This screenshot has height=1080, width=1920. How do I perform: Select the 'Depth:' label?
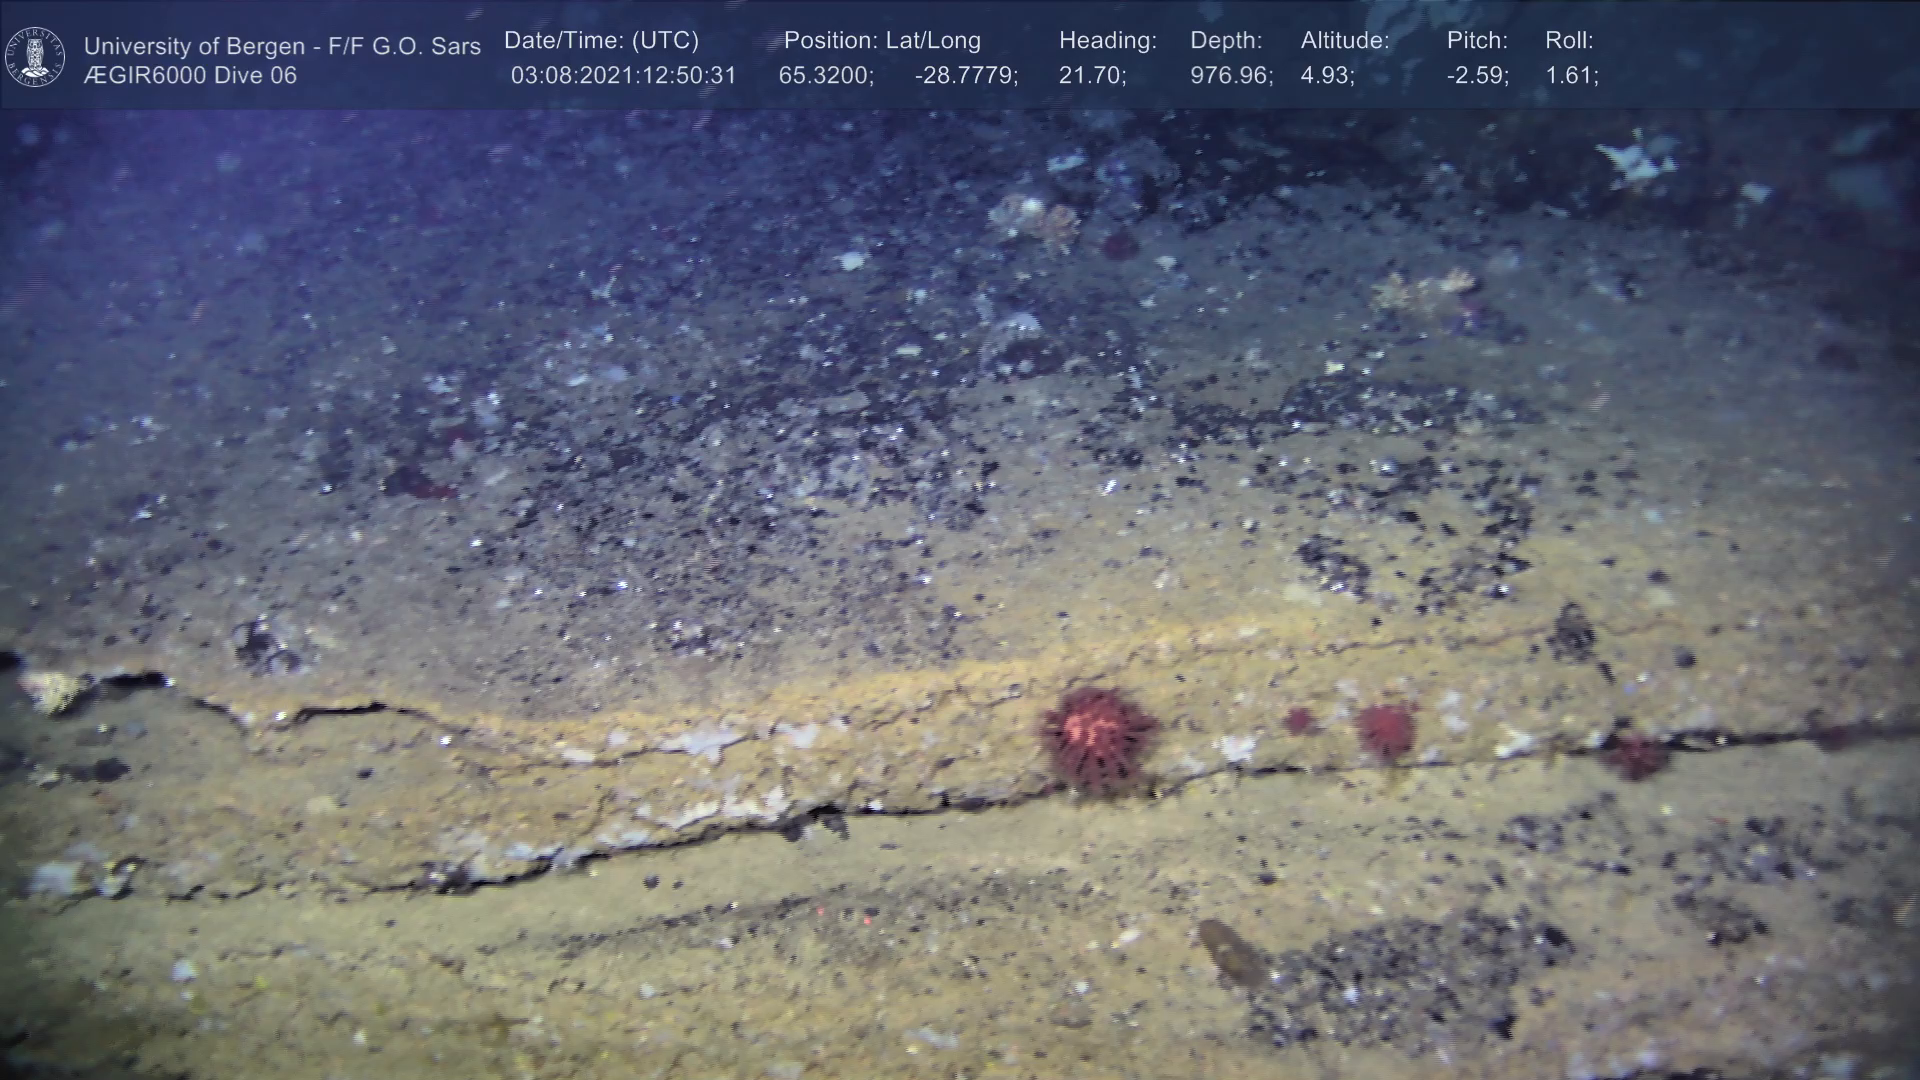pyautogui.click(x=1226, y=41)
